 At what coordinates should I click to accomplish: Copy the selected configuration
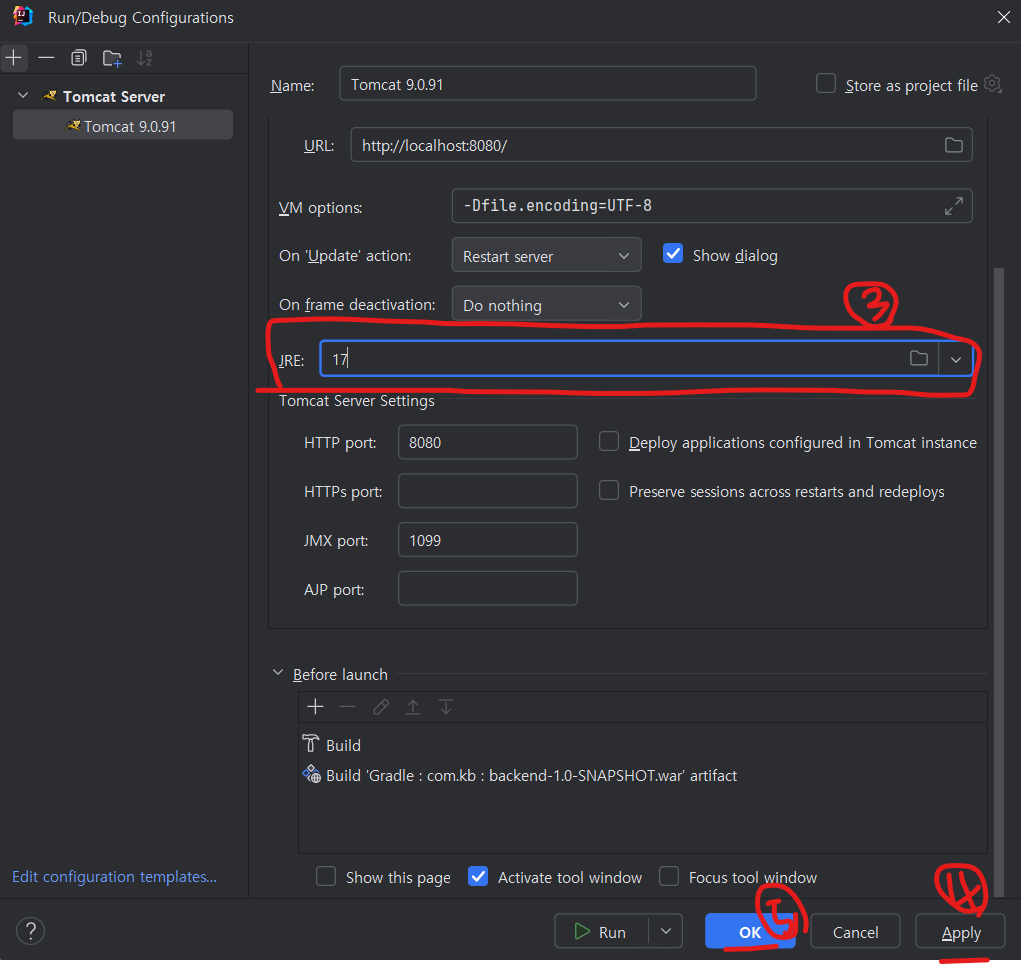pos(79,58)
